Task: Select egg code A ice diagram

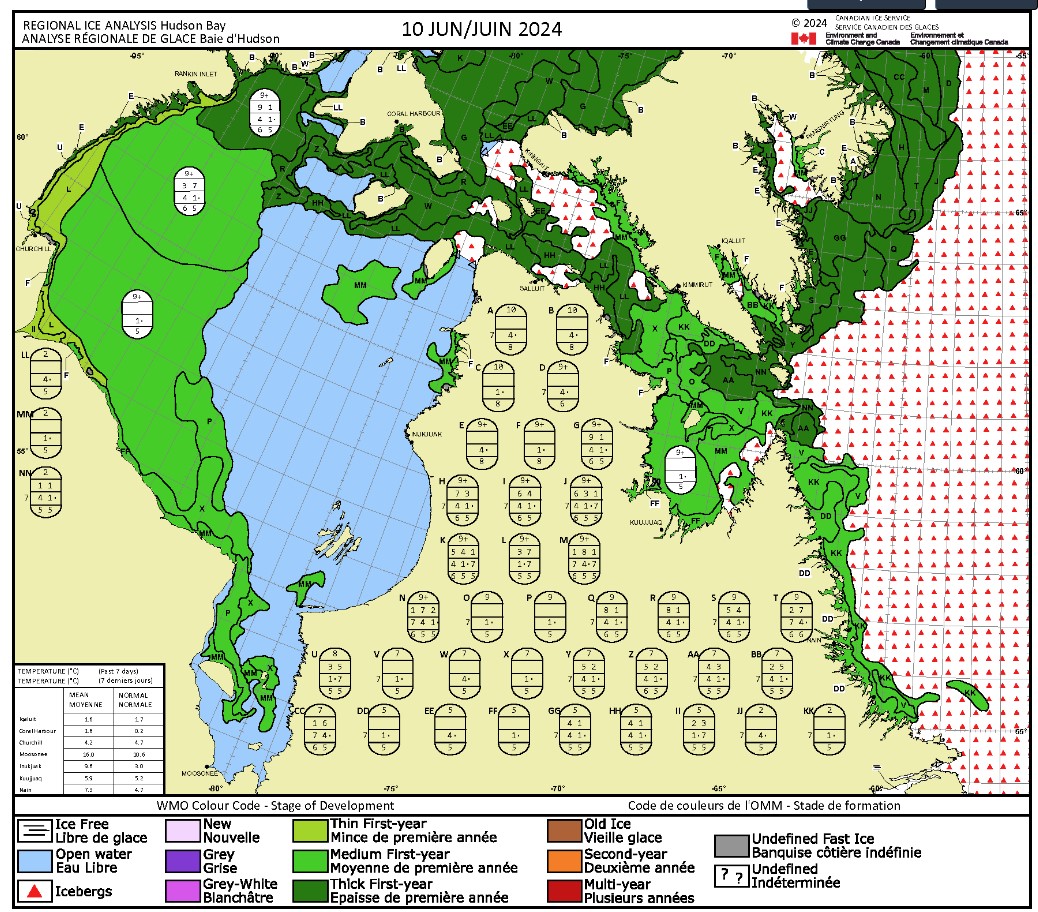Action: coord(511,328)
